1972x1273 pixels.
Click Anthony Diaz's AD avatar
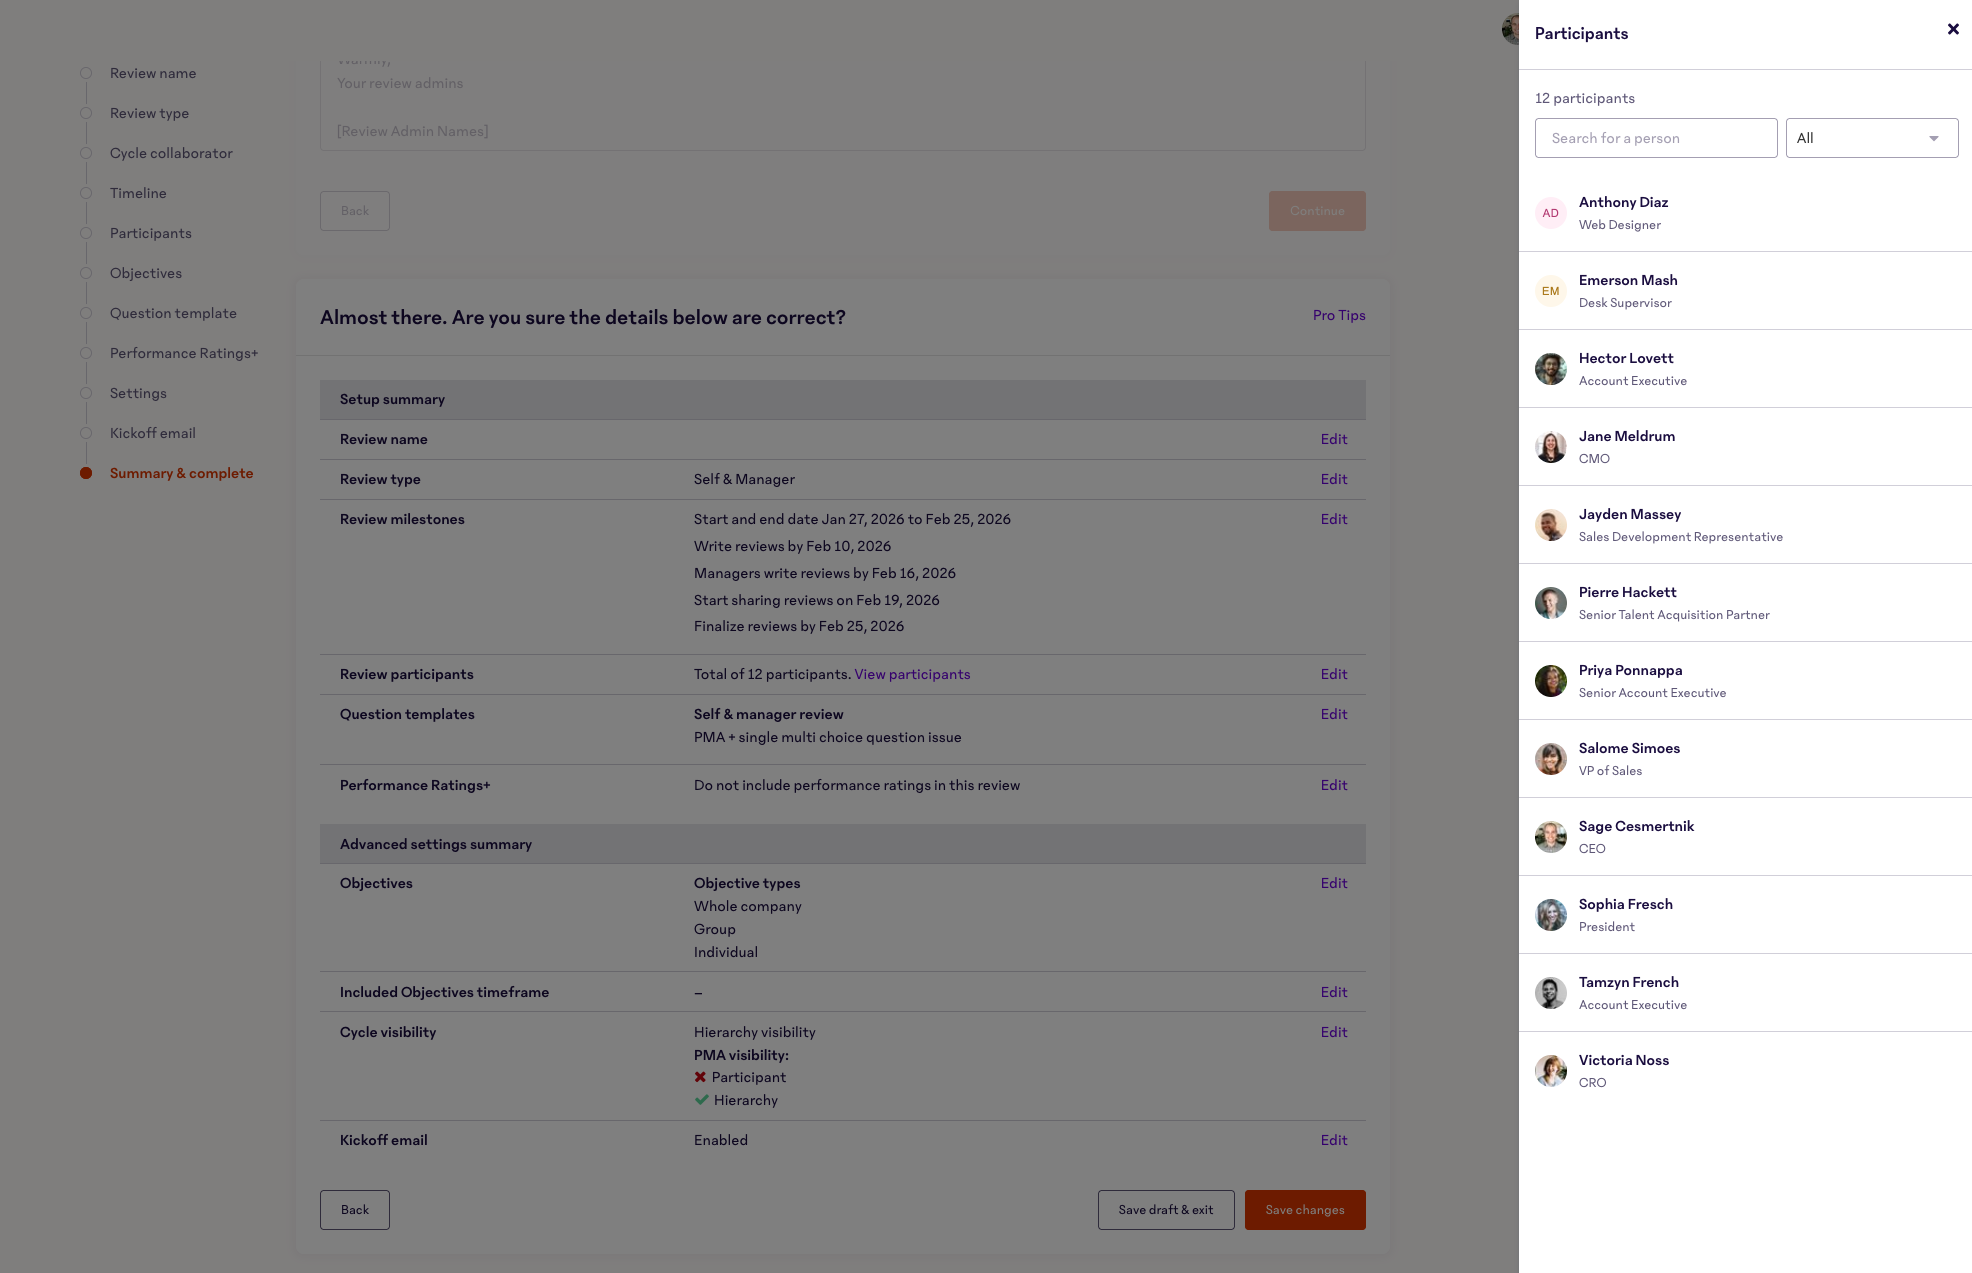pos(1550,213)
